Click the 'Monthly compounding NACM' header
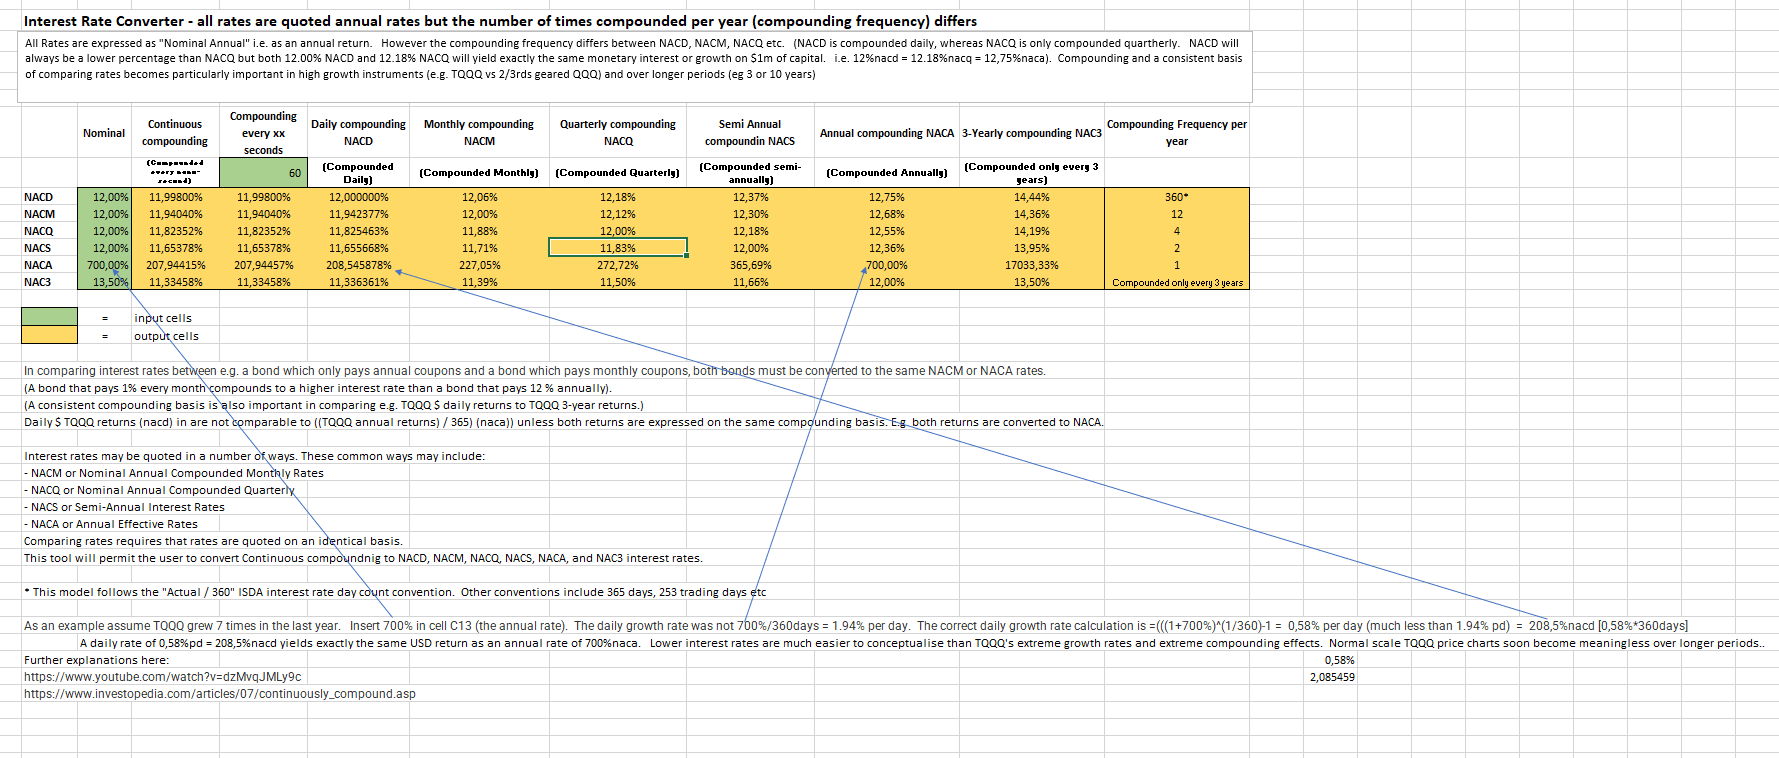 click(x=479, y=133)
